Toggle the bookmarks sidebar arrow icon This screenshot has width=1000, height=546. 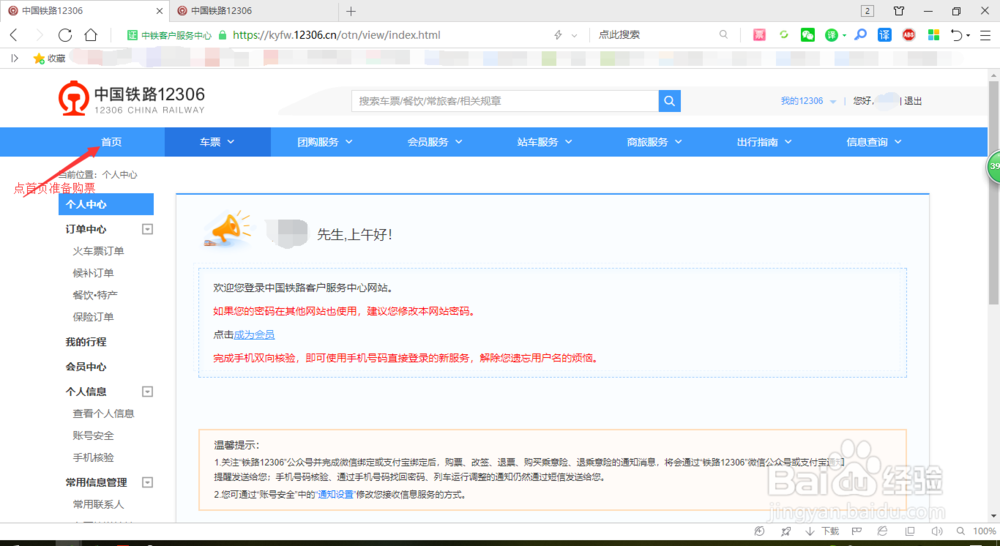click(x=15, y=58)
